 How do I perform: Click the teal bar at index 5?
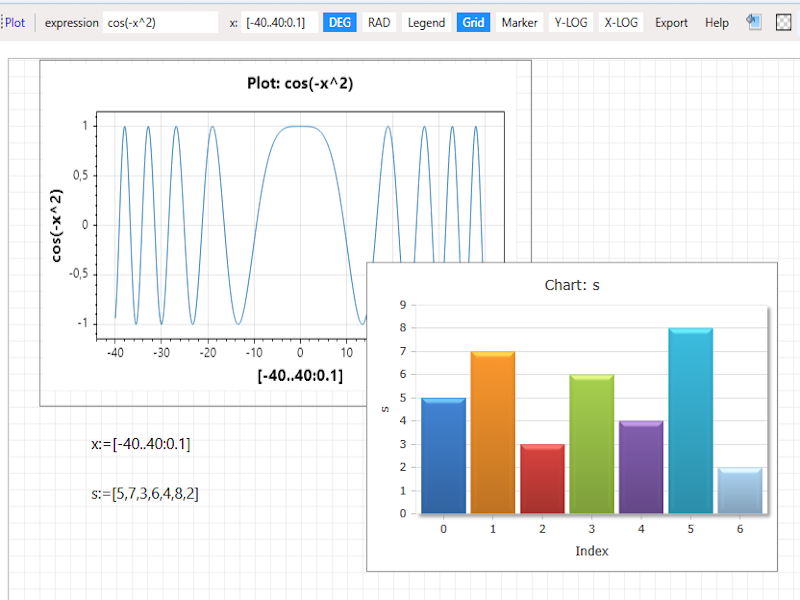click(x=691, y=420)
